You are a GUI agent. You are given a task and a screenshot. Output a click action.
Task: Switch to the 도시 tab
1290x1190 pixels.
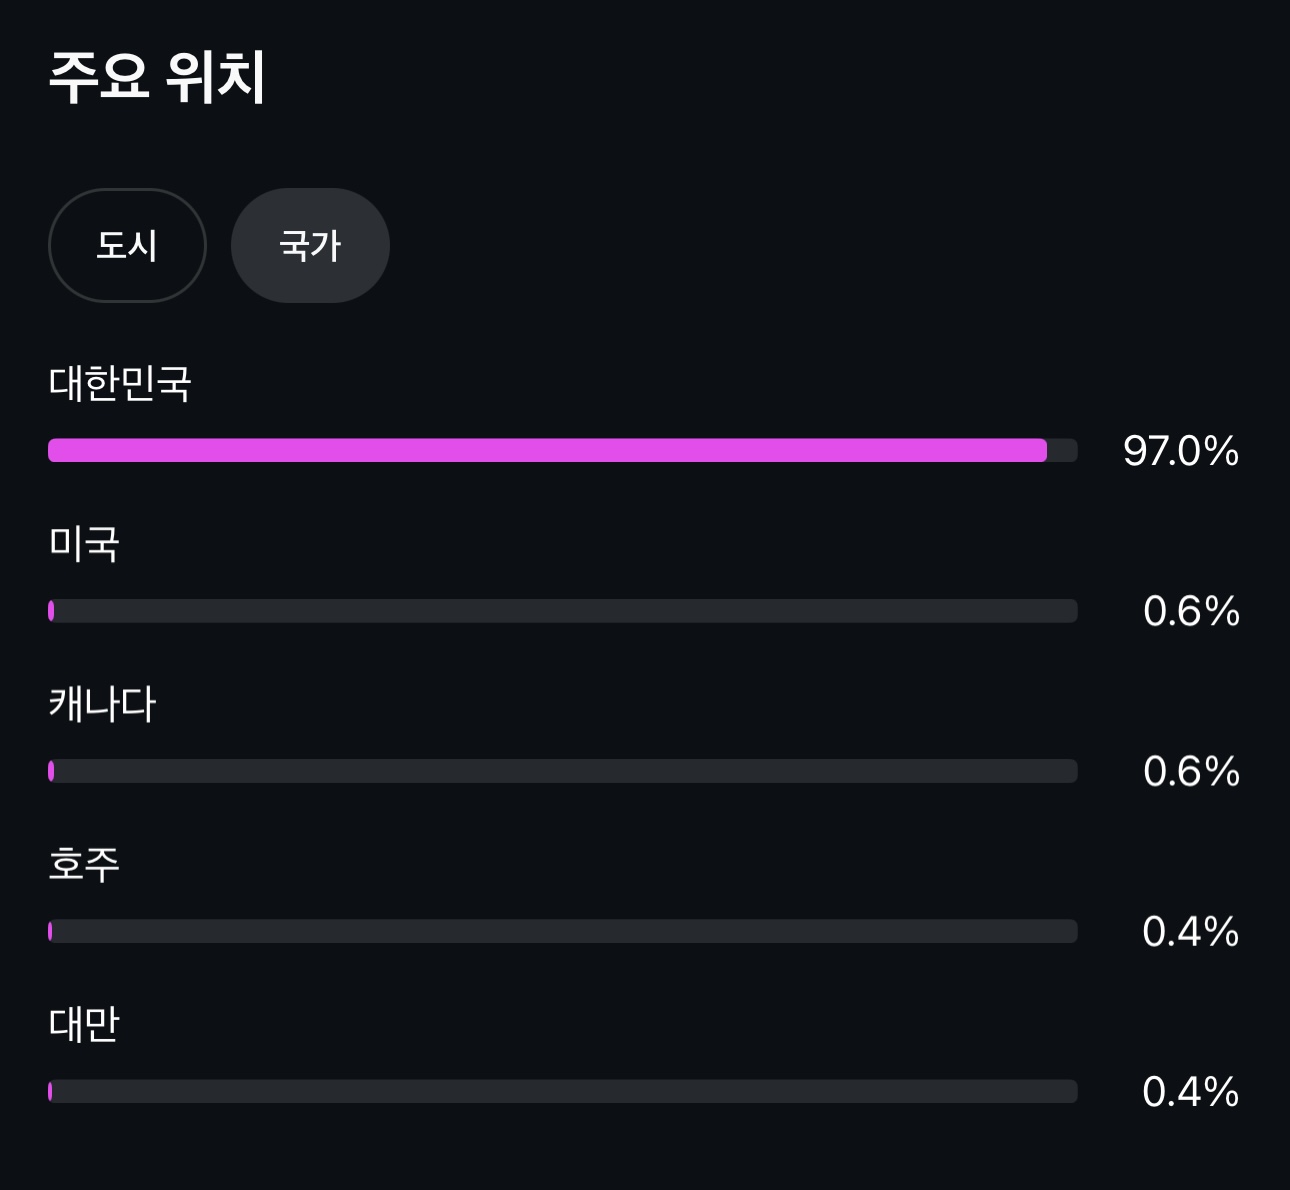pos(127,245)
